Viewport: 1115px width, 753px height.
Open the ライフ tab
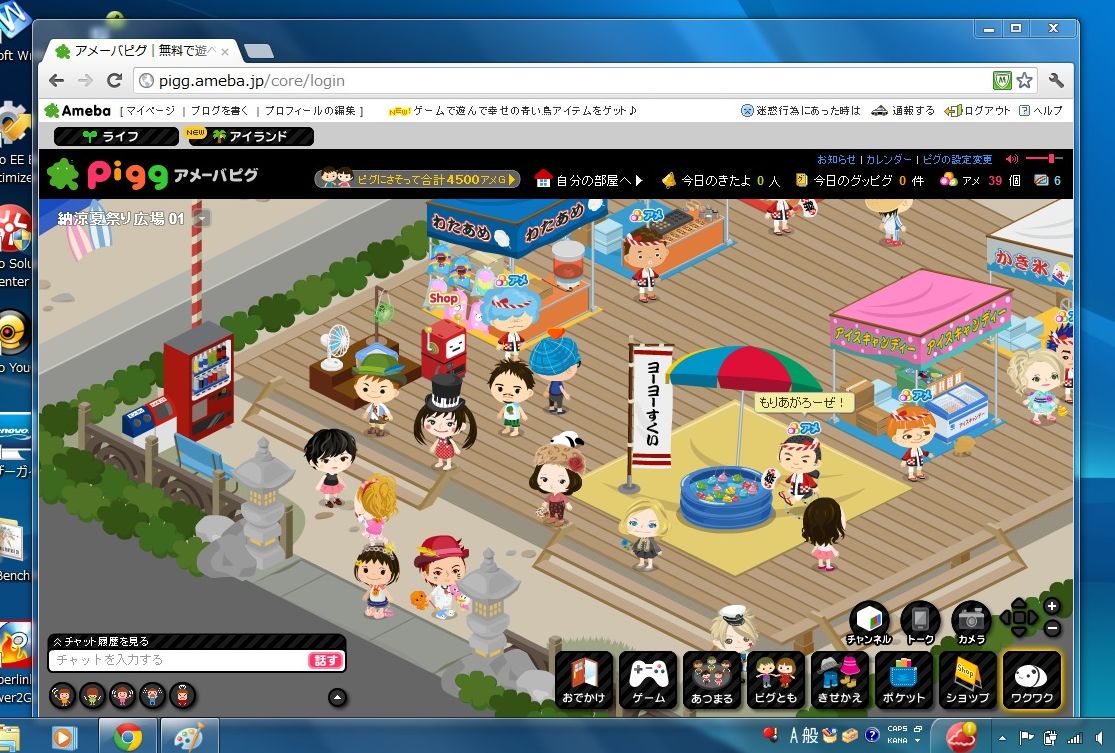tap(116, 137)
